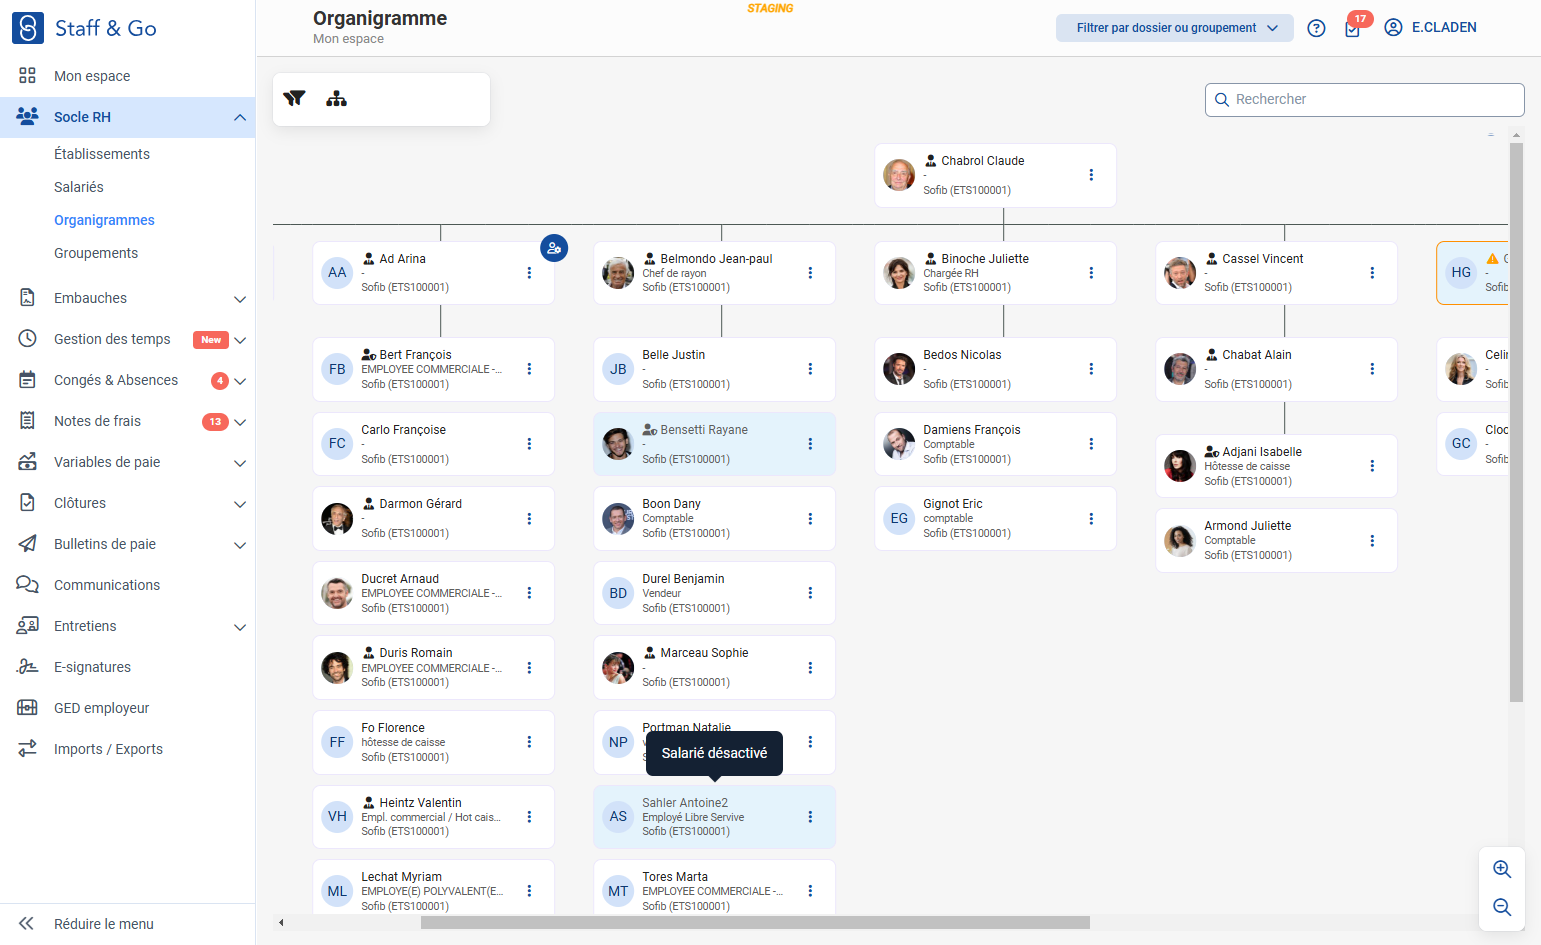Click the blue user-settings badge on Ad Arina card

pos(554,248)
